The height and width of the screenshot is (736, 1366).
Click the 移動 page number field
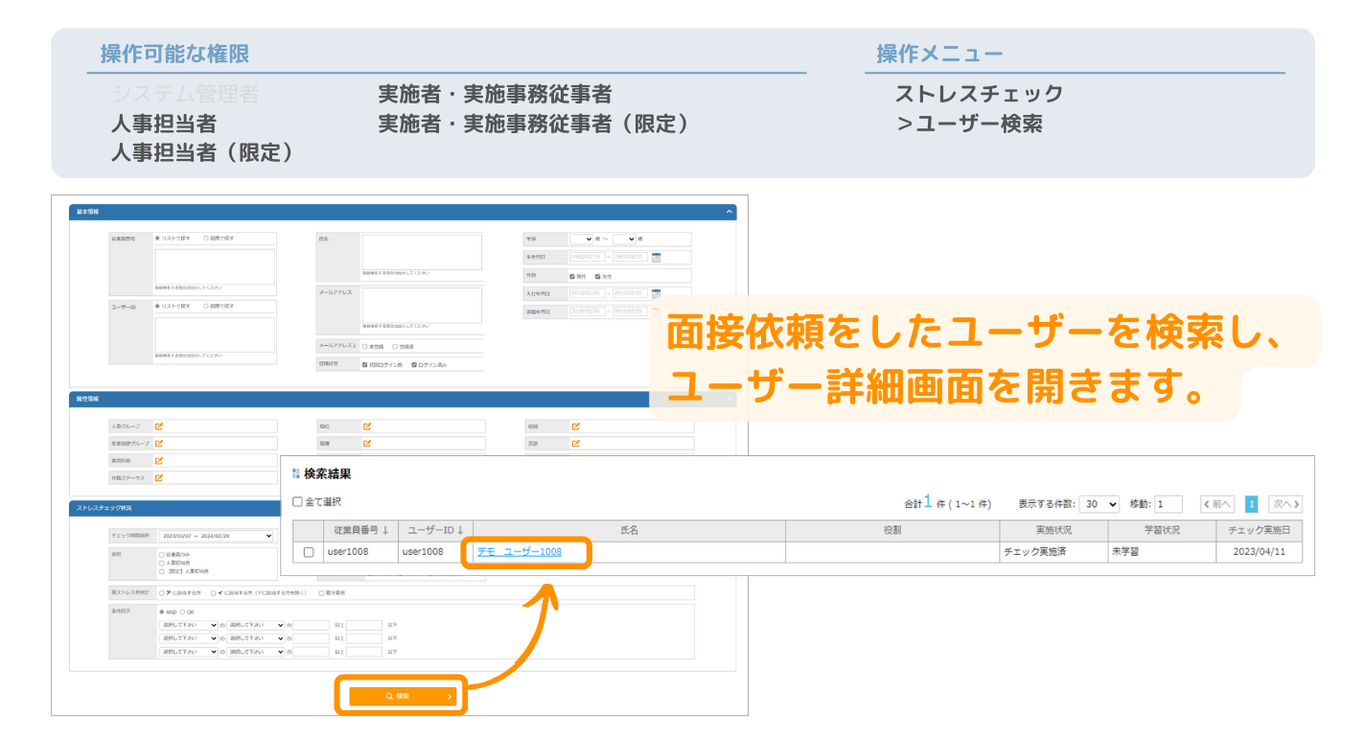pyautogui.click(x=1168, y=505)
